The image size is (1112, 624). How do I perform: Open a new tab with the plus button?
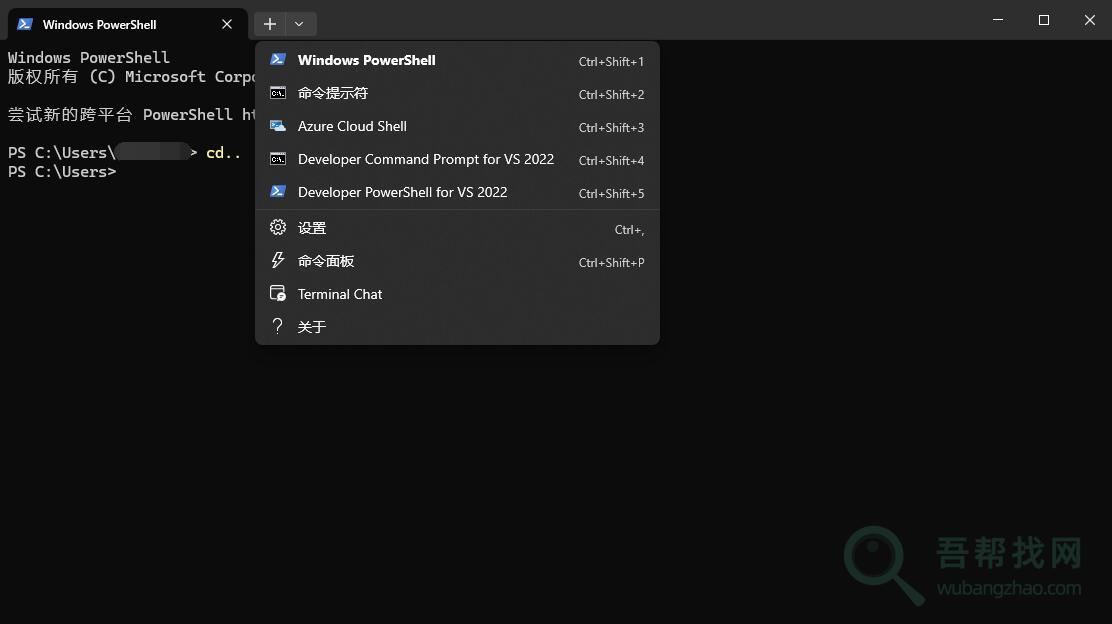(270, 24)
